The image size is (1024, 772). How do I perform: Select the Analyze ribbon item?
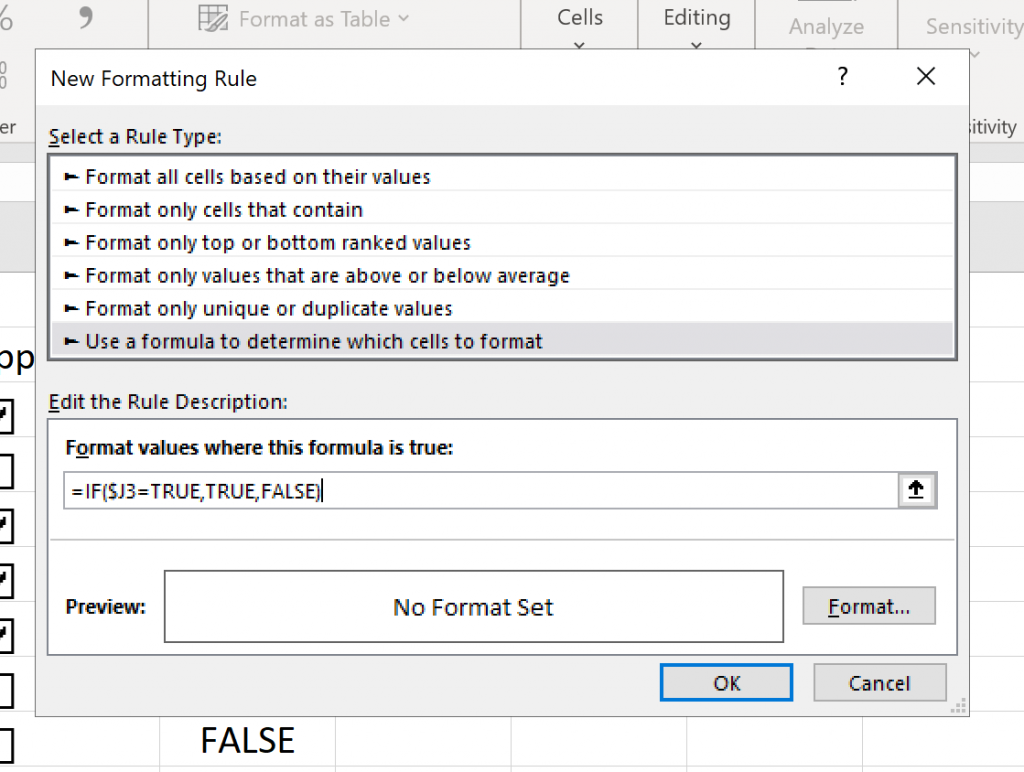826,27
